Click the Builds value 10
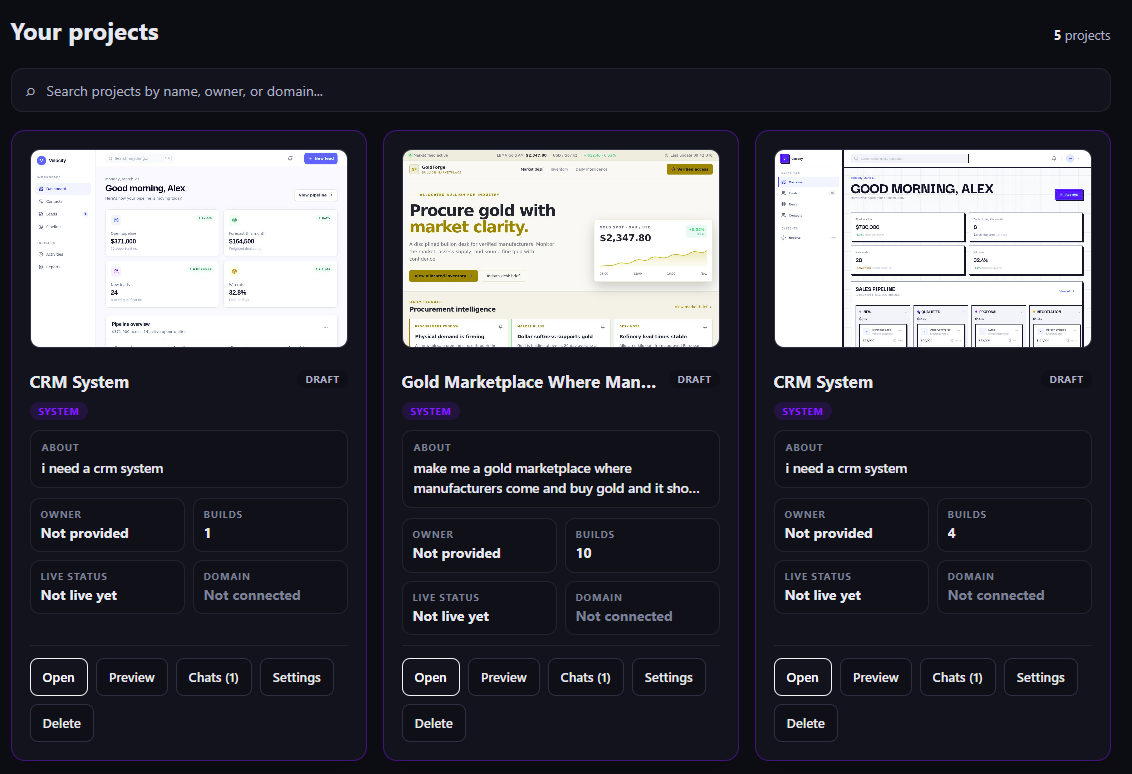Viewport: 1132px width, 774px height. click(583, 553)
